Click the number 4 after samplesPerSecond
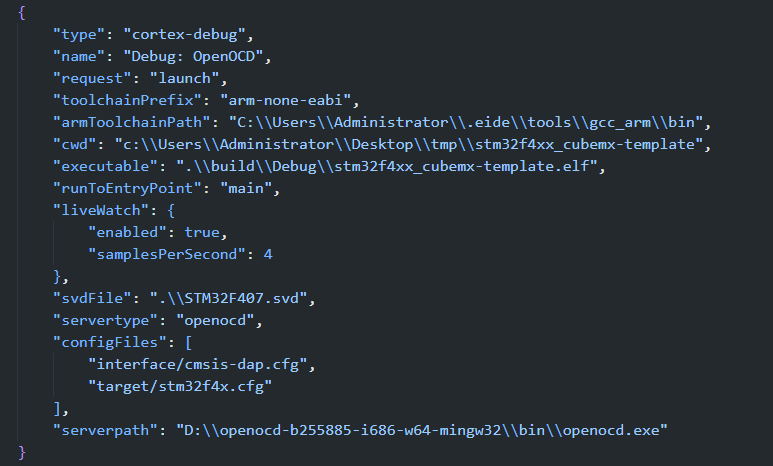The width and height of the screenshot is (773, 466). tap(268, 254)
